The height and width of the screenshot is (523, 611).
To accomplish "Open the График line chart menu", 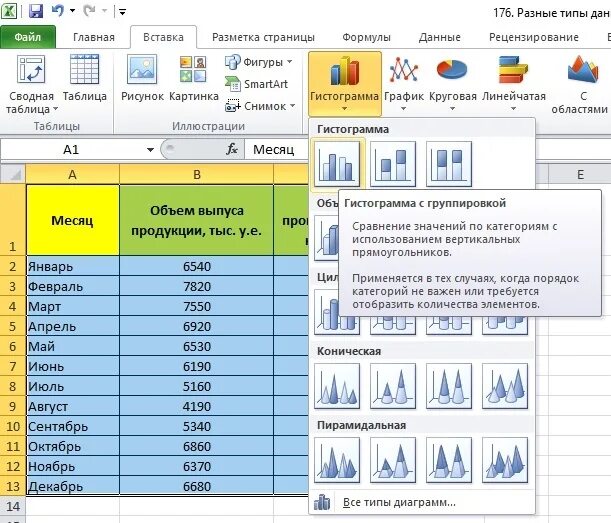I will click(x=404, y=84).
